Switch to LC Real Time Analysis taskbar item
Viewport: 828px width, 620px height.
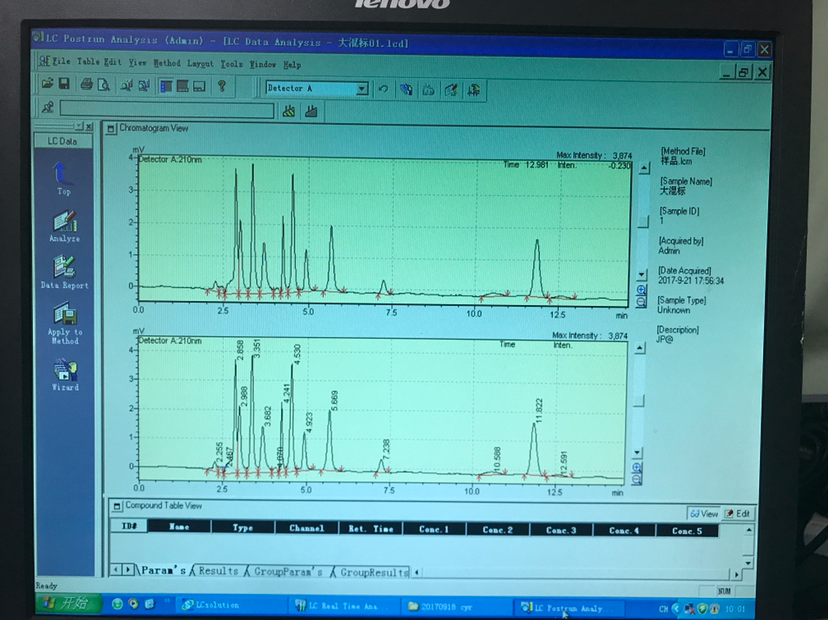coord(342,606)
